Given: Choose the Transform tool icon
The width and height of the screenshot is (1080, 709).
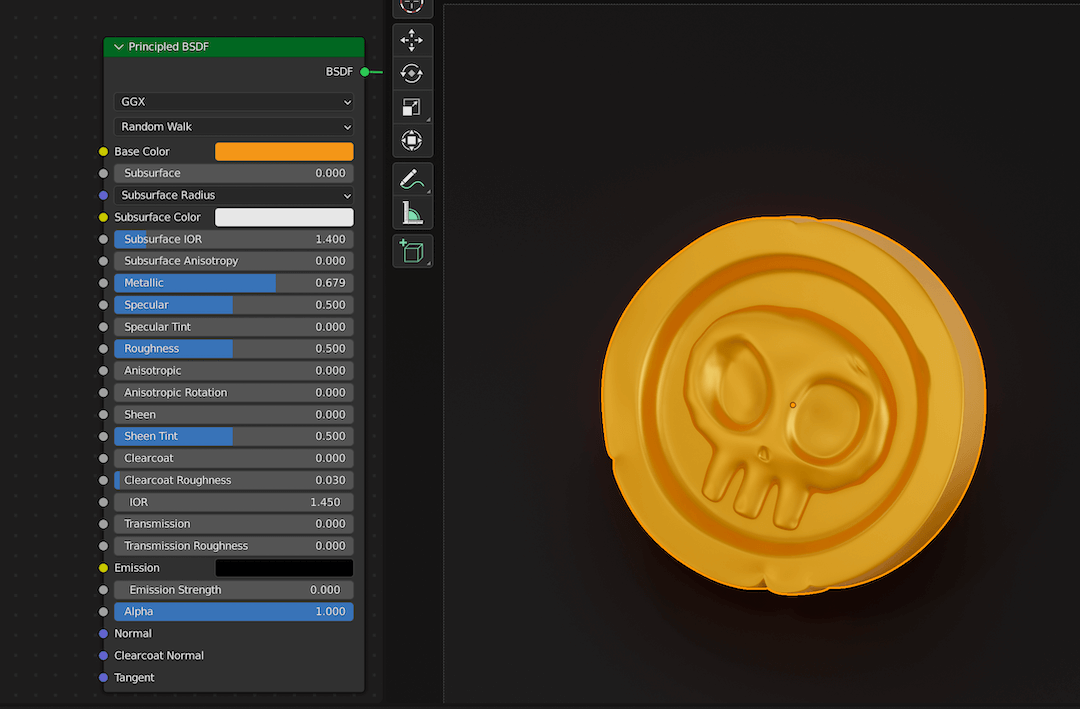Looking at the screenshot, I should 412,140.
